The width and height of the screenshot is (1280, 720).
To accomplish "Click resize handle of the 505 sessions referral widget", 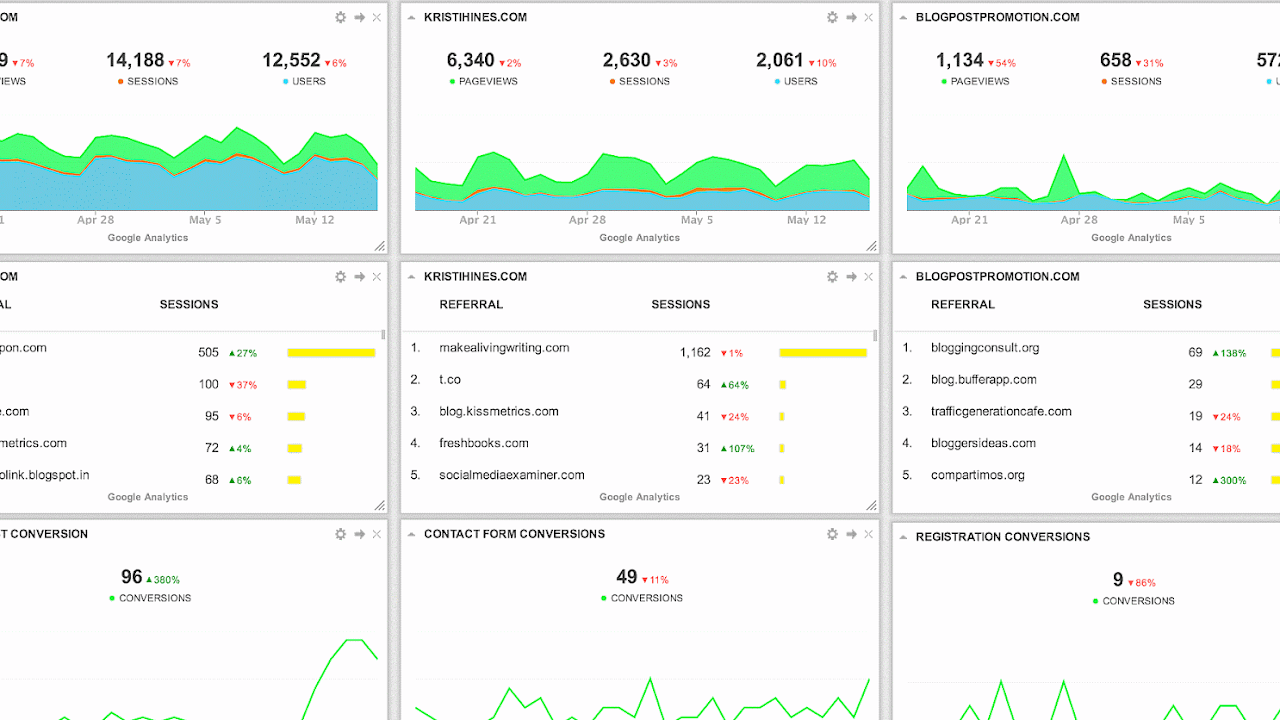I will (380, 506).
